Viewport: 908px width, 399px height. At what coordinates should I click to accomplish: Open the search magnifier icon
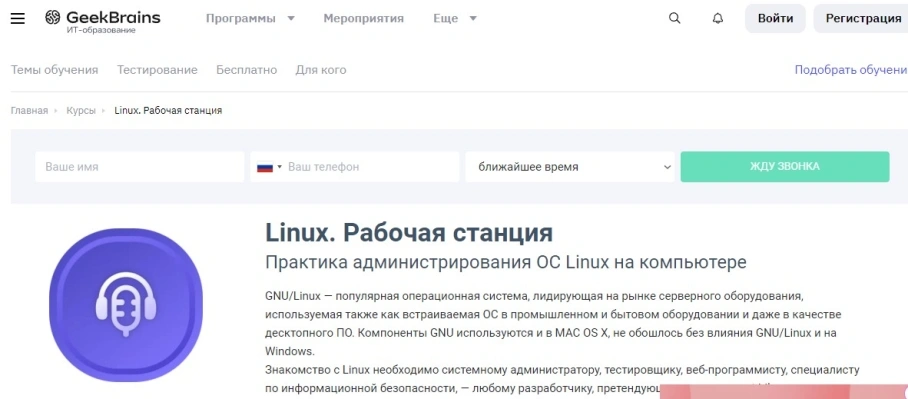pos(675,19)
